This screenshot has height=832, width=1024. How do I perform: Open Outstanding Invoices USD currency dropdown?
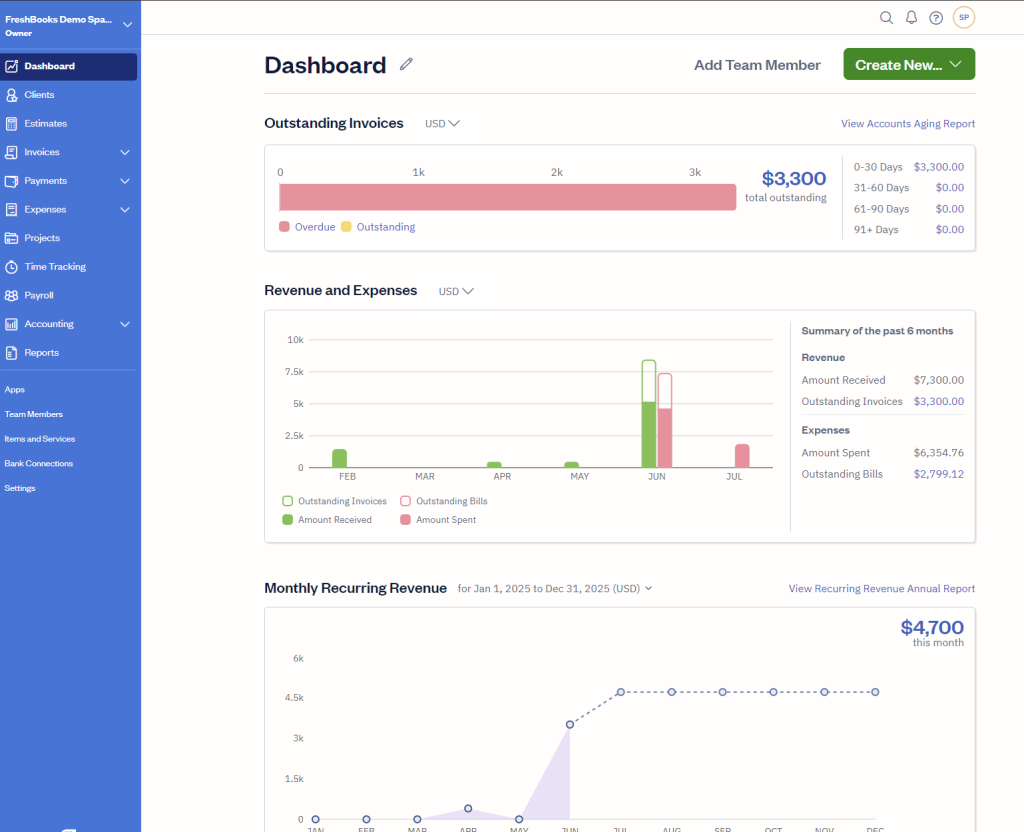point(442,123)
